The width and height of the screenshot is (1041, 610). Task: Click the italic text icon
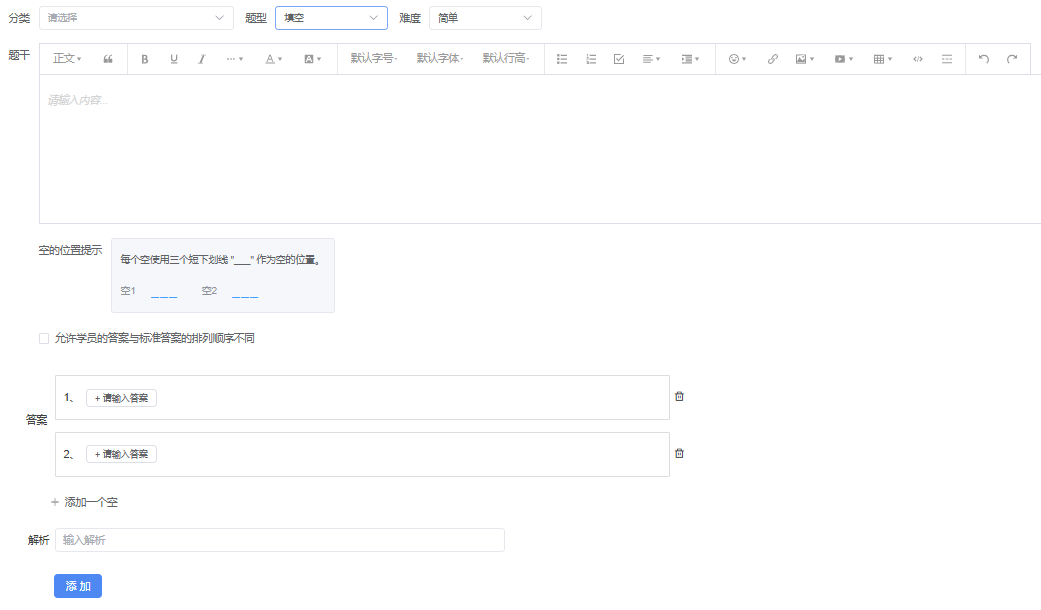pyautogui.click(x=201, y=59)
